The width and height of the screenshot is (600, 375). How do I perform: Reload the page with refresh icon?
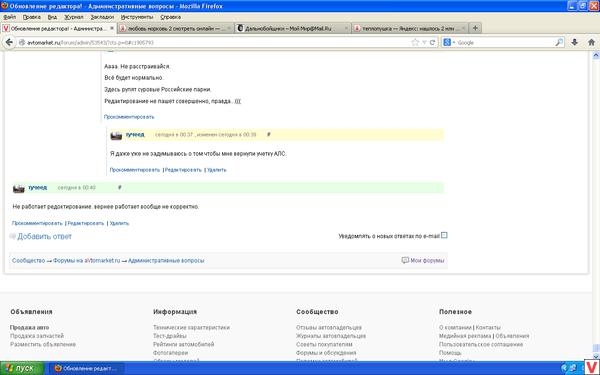tap(432, 42)
